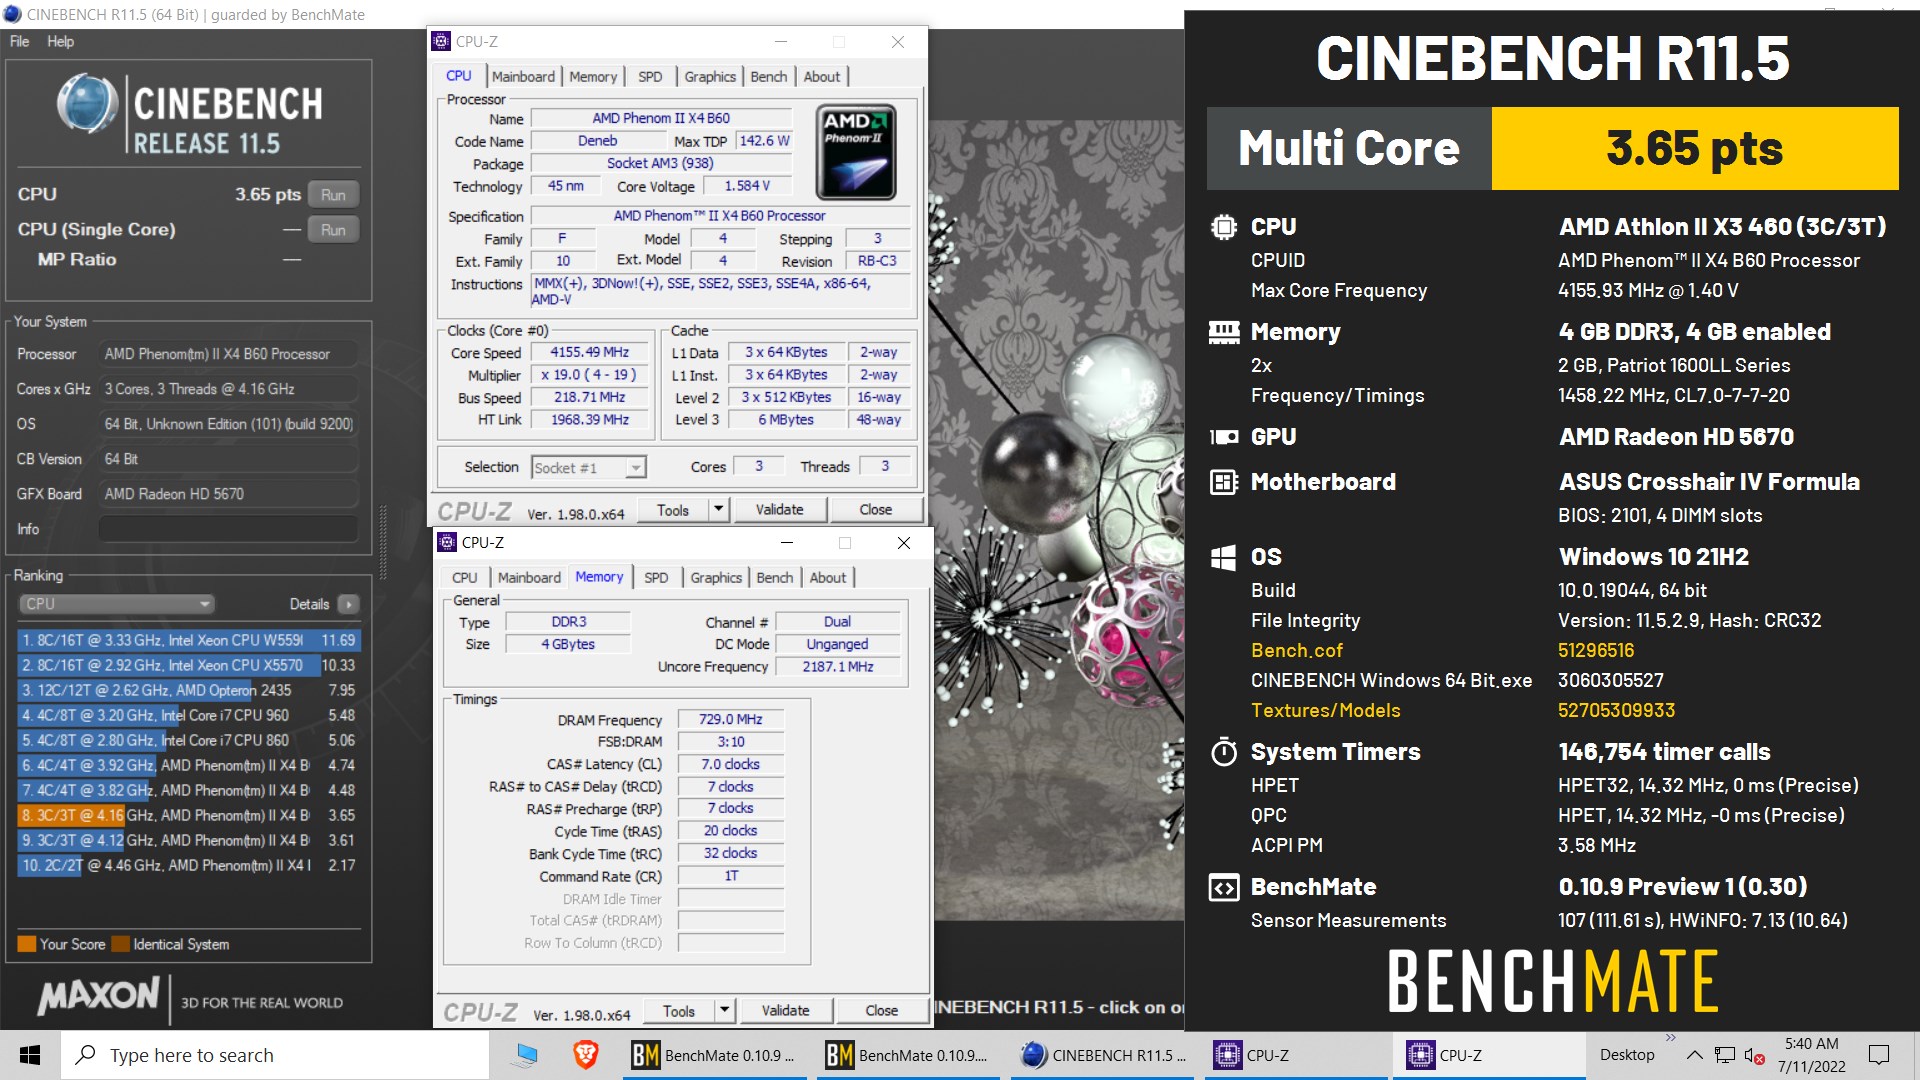Click the BenchMate GPU icon
The image size is (1920, 1080).
point(1223,437)
